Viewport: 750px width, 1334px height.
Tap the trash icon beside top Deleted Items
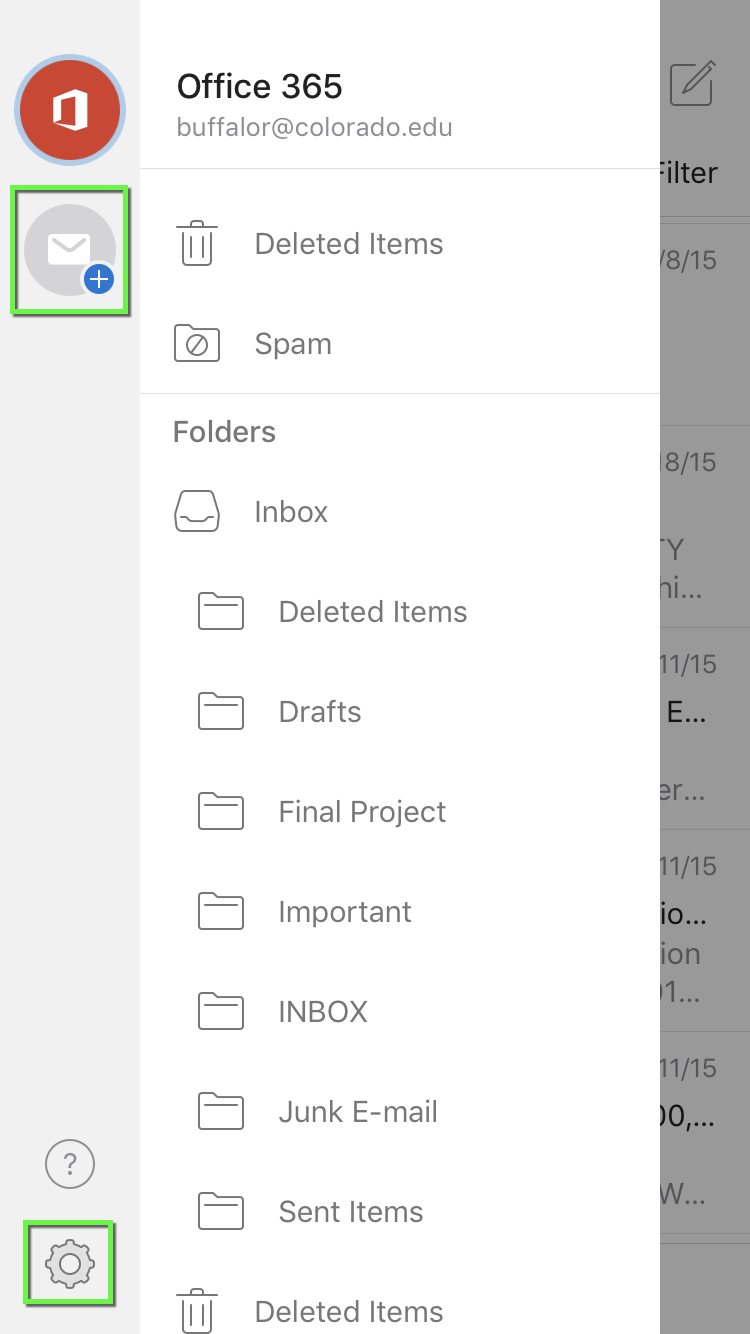(197, 244)
